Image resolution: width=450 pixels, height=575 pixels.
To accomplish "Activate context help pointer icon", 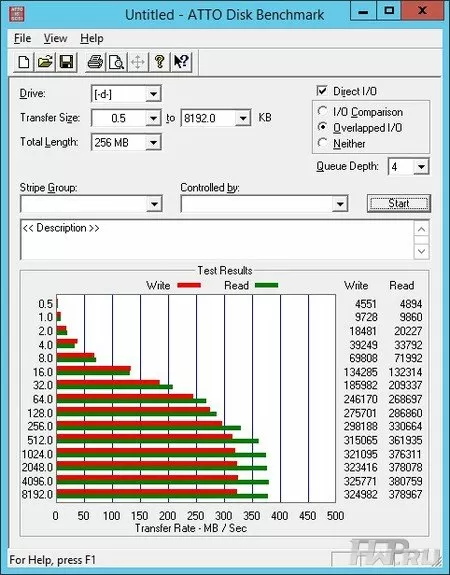I will pyautogui.click(x=181, y=62).
